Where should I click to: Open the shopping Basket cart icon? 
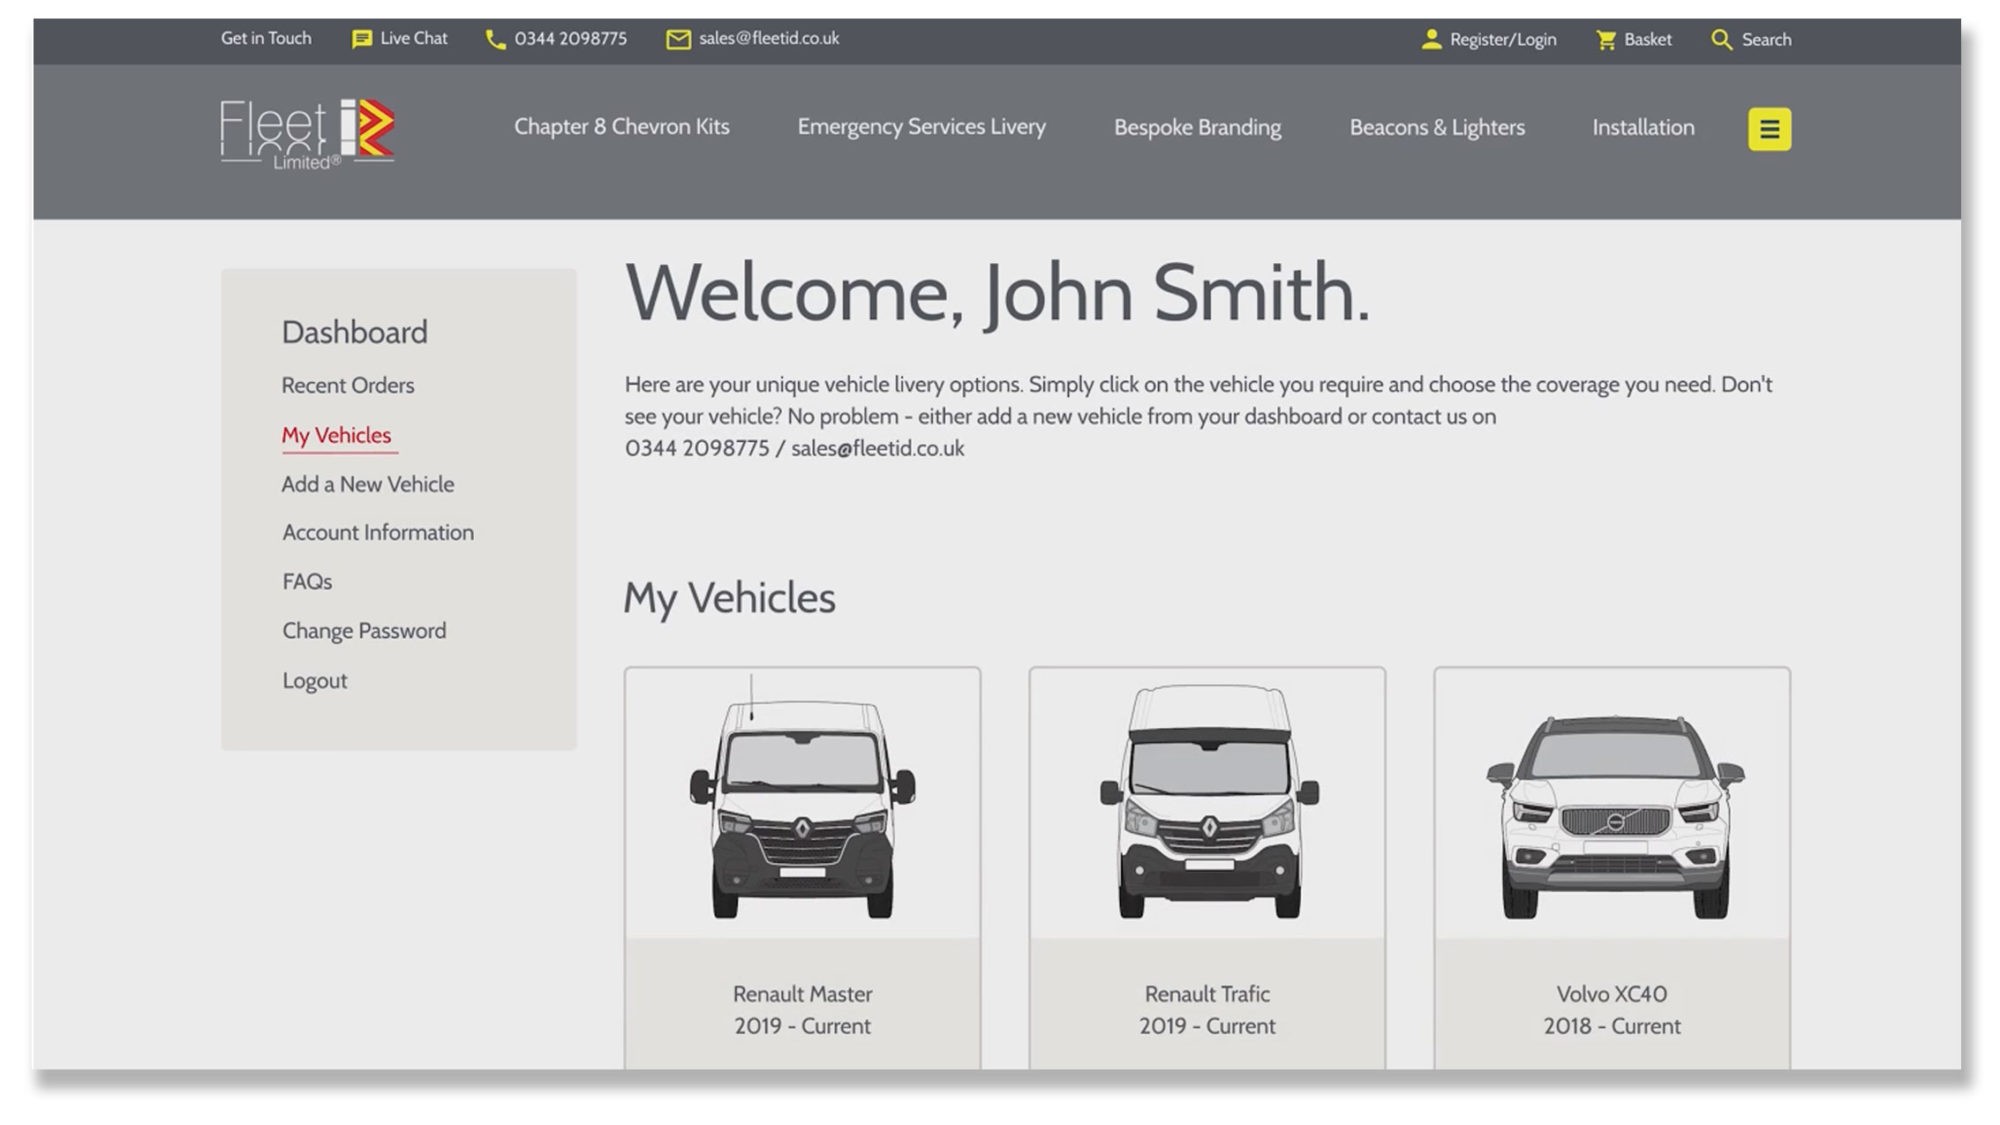pos(1606,39)
